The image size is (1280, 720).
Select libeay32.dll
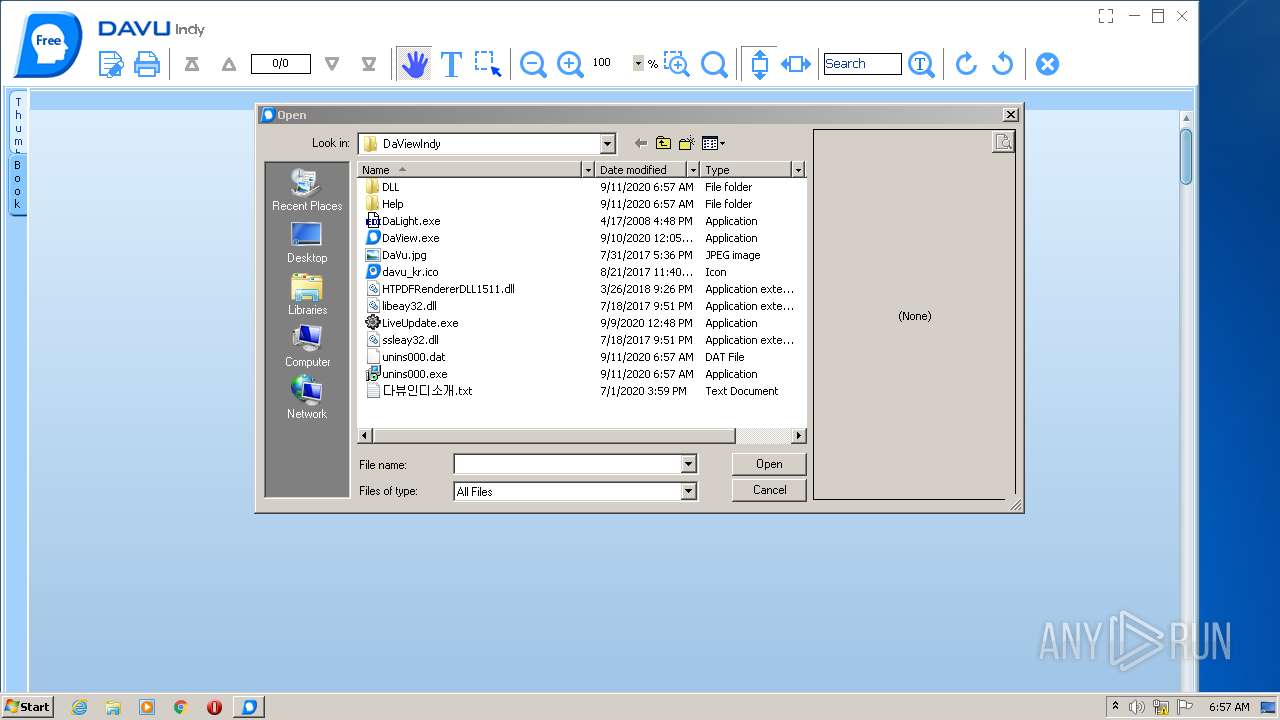tap(401, 306)
